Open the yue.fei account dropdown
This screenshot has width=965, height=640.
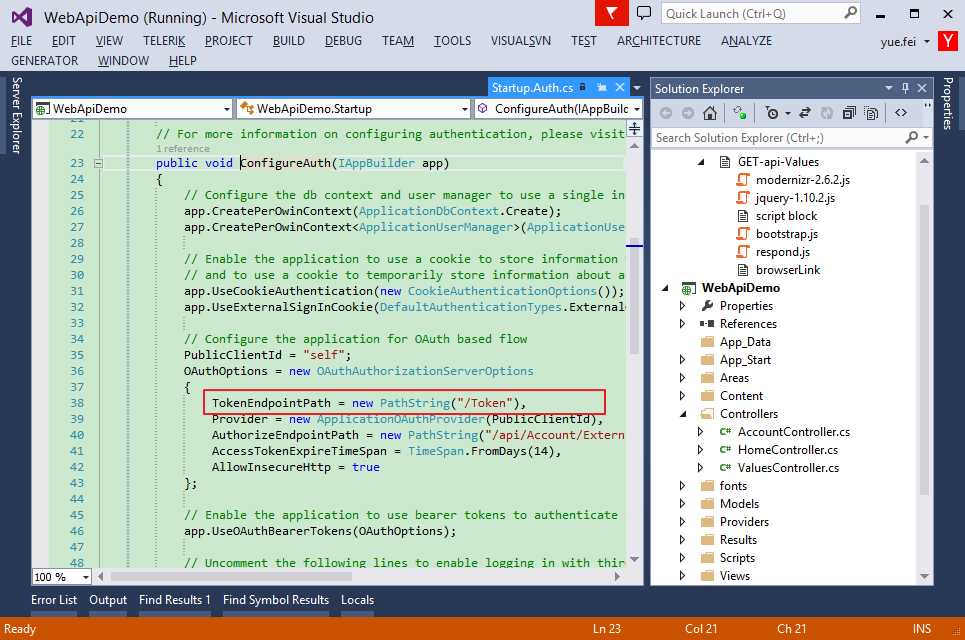[x=926, y=42]
